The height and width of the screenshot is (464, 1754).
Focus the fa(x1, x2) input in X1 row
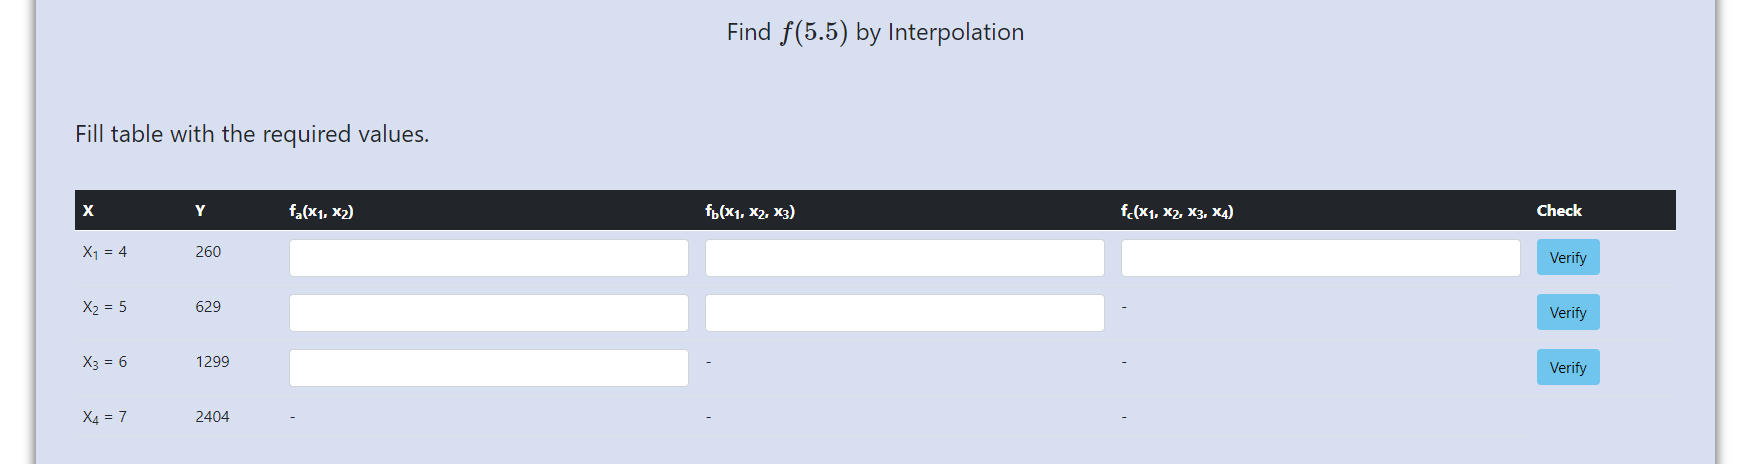point(489,258)
